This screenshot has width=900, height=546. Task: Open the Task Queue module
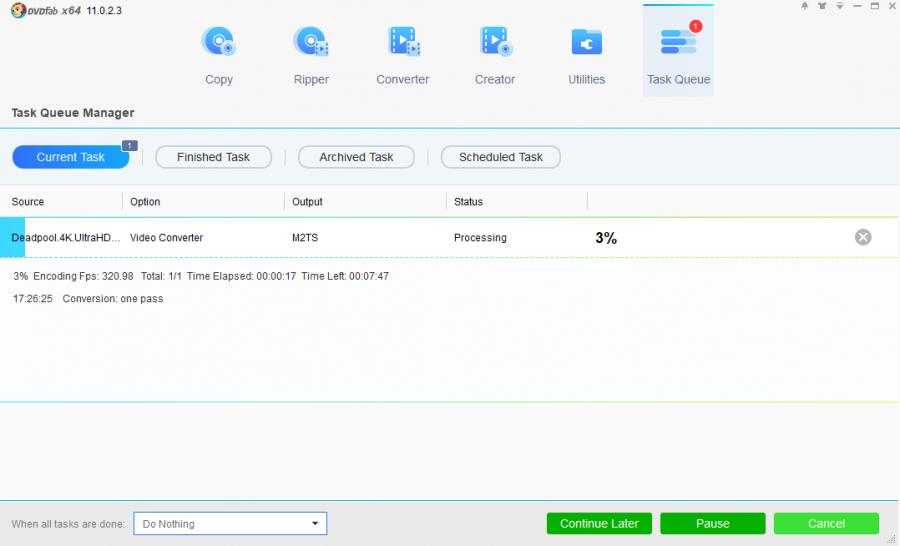click(678, 52)
